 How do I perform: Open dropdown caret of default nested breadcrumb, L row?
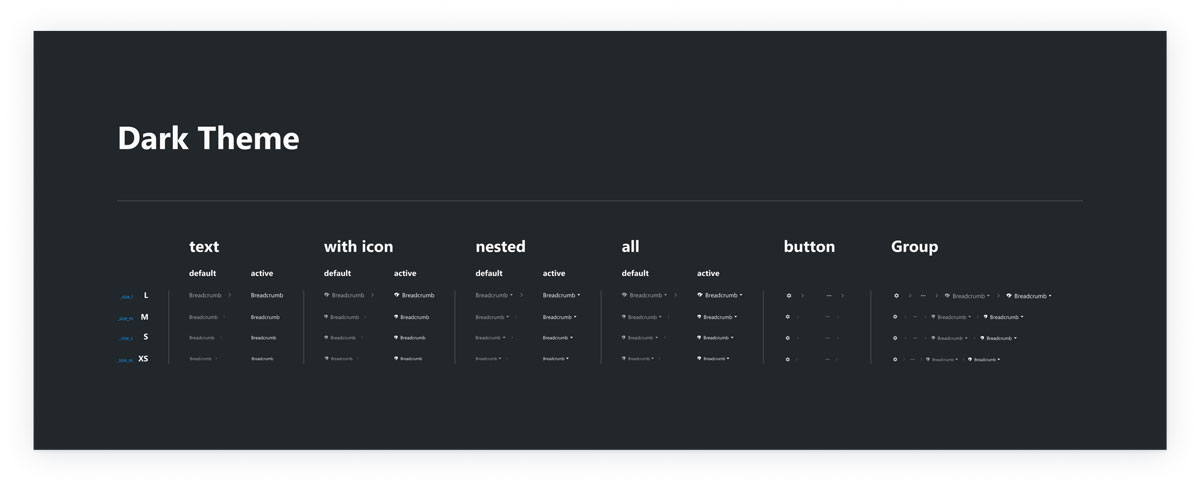tap(511, 296)
